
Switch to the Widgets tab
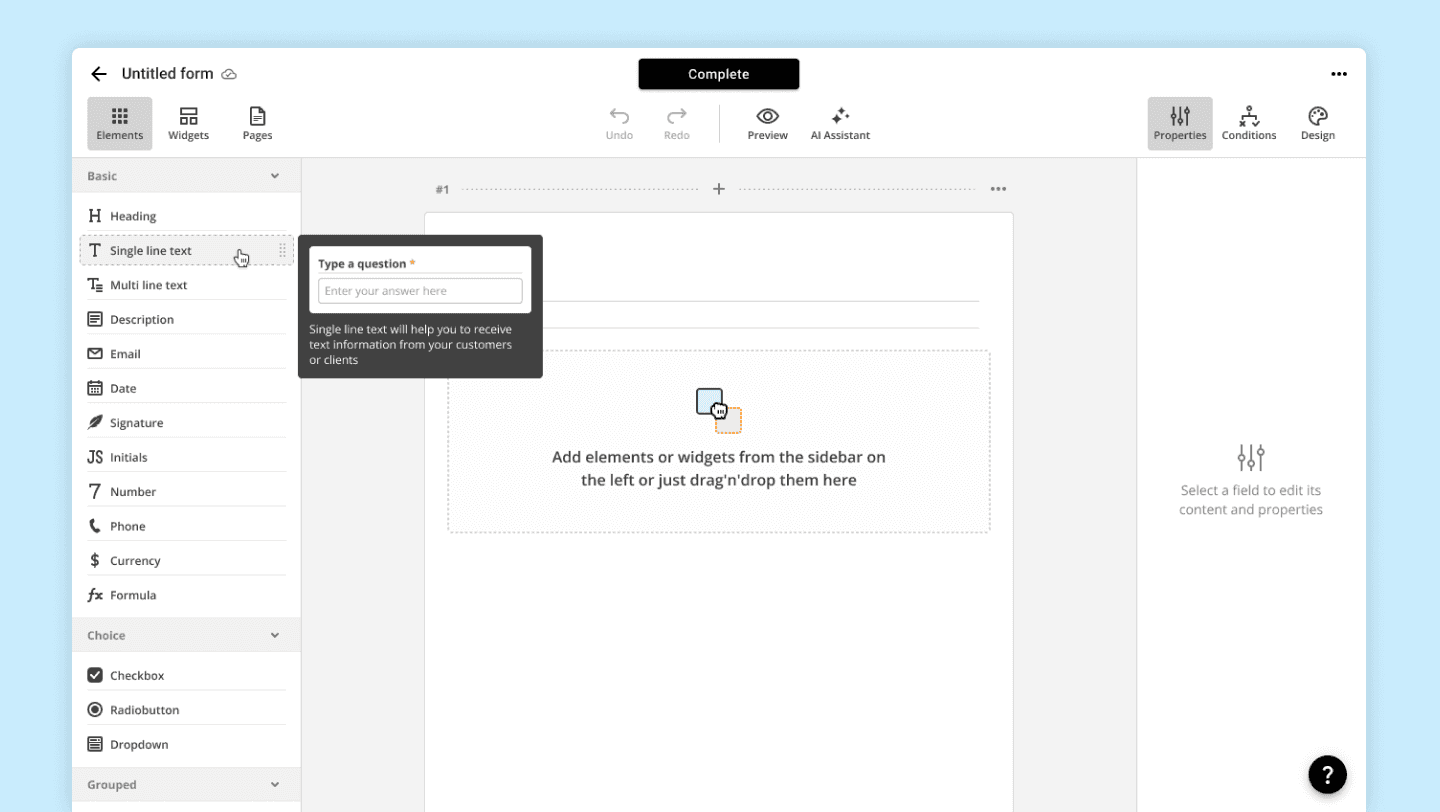pyautogui.click(x=188, y=124)
